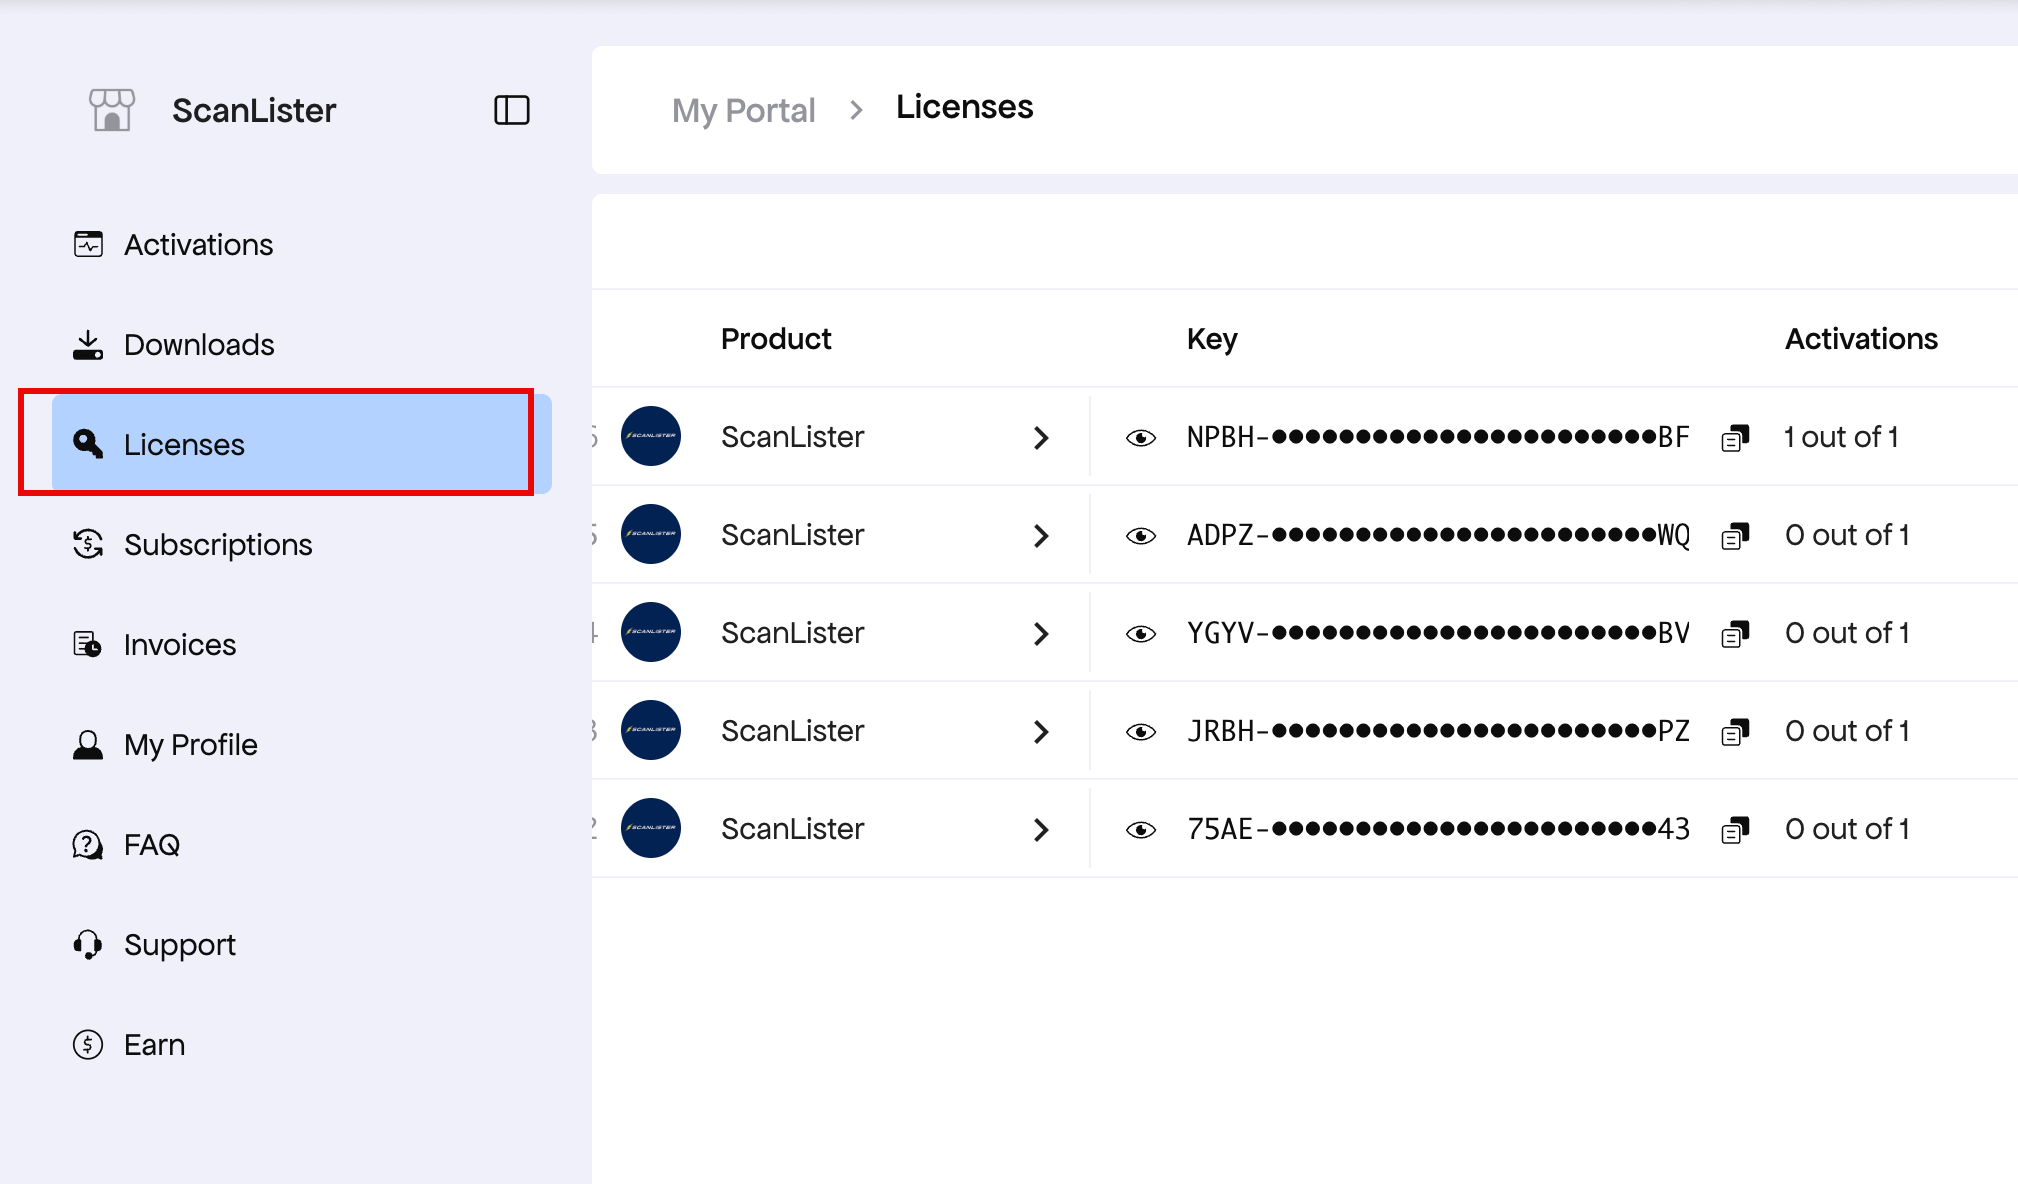Open the FAQ page

302,845
